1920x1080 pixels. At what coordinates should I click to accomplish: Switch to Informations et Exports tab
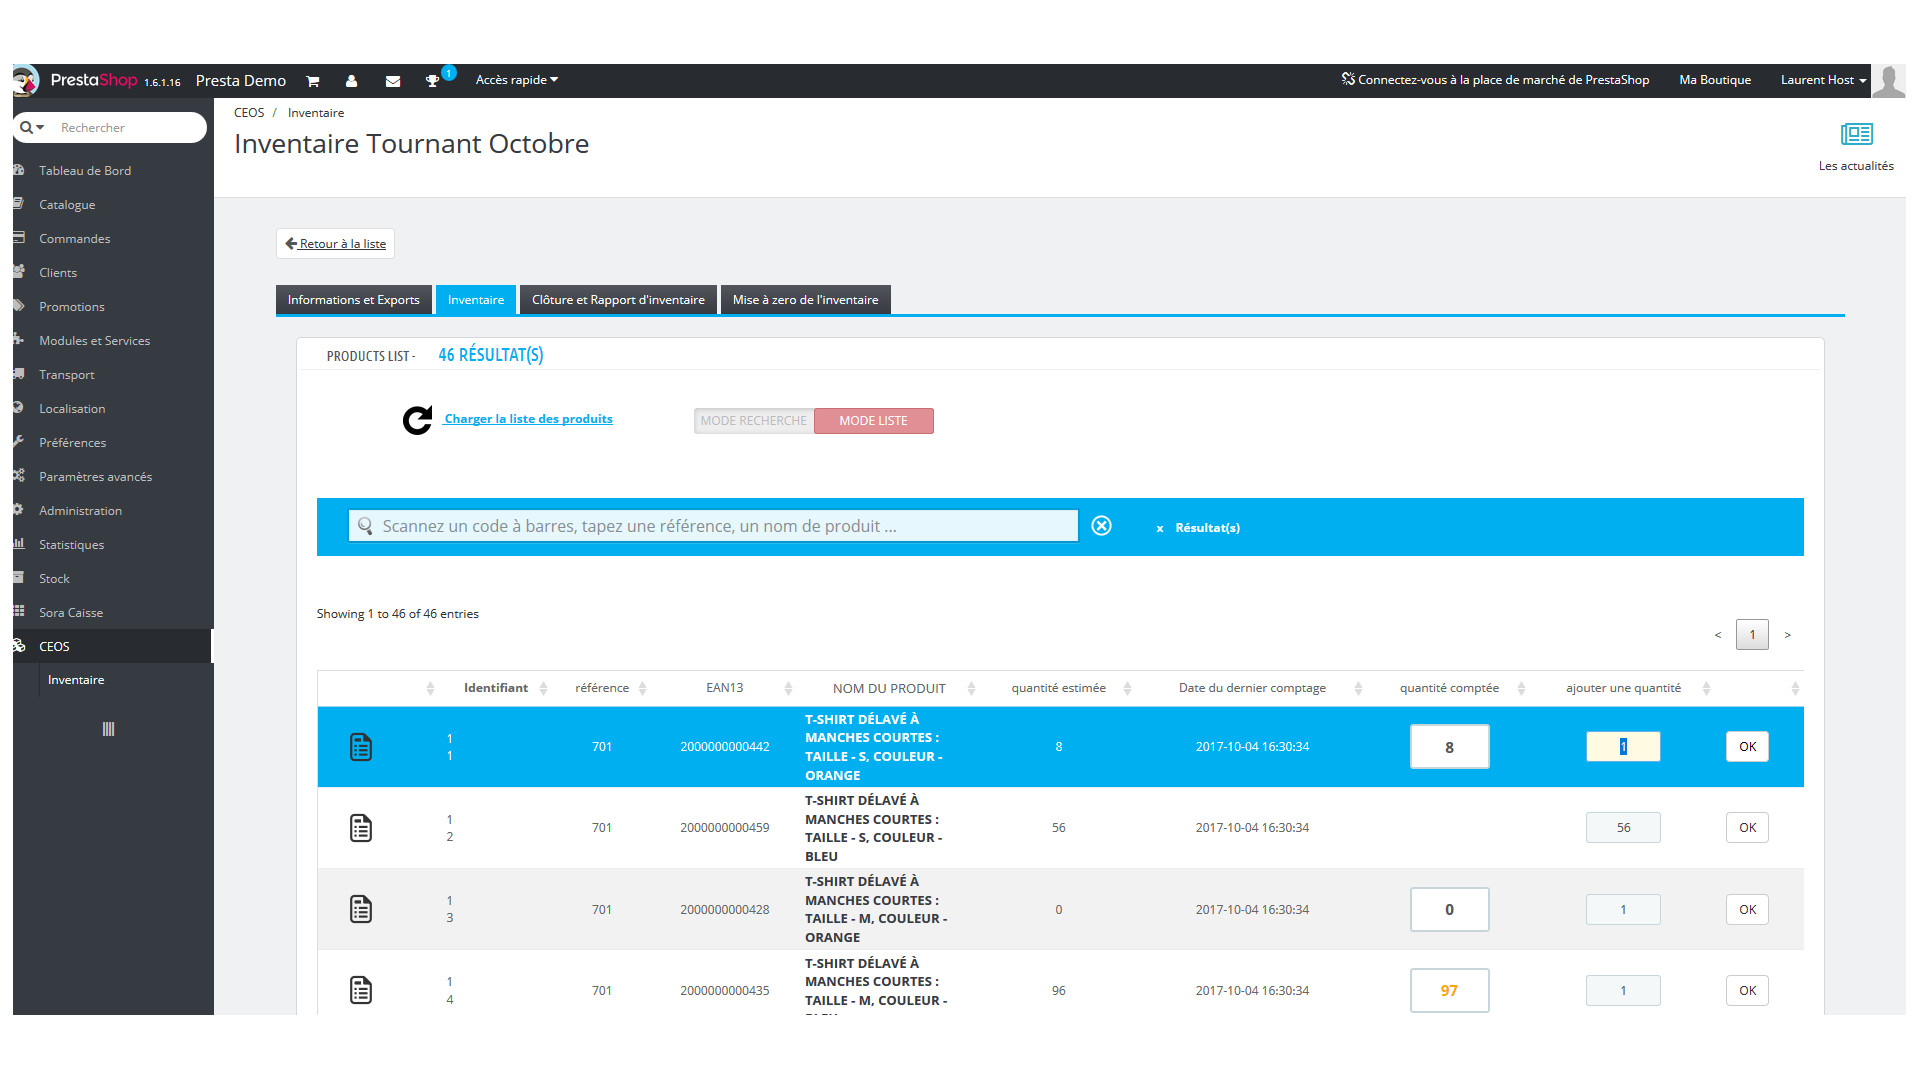(353, 300)
